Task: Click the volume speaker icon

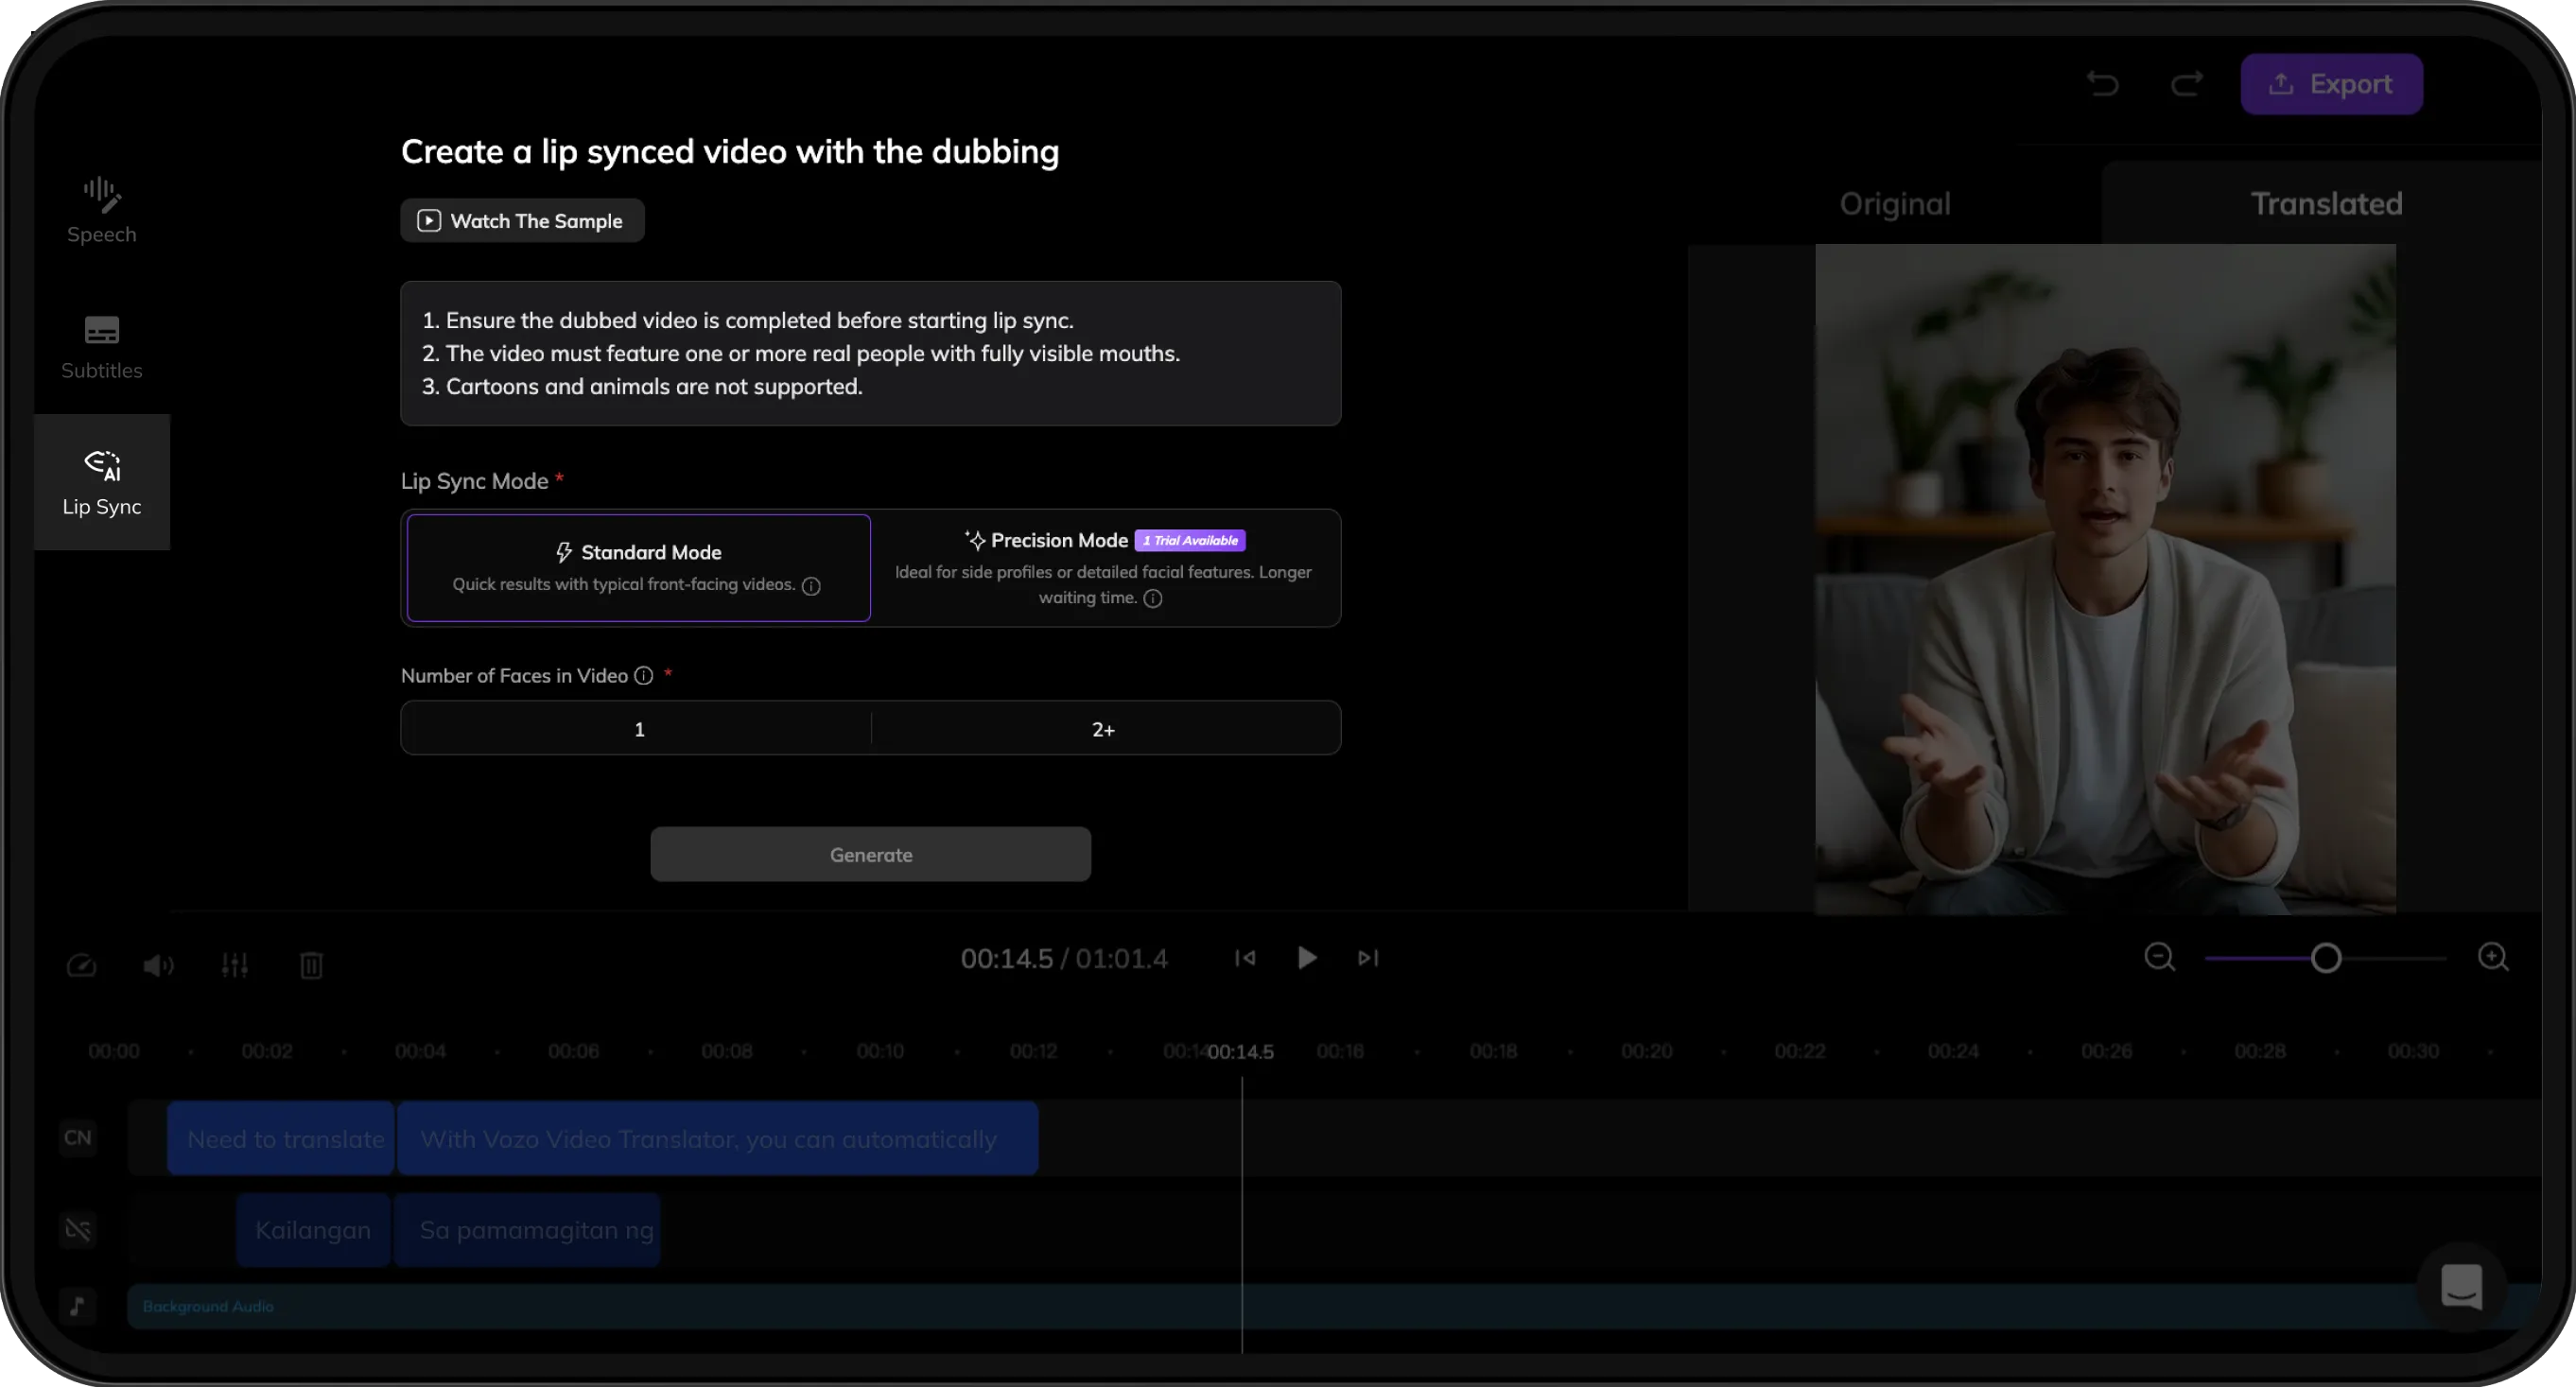Action: pyautogui.click(x=158, y=965)
